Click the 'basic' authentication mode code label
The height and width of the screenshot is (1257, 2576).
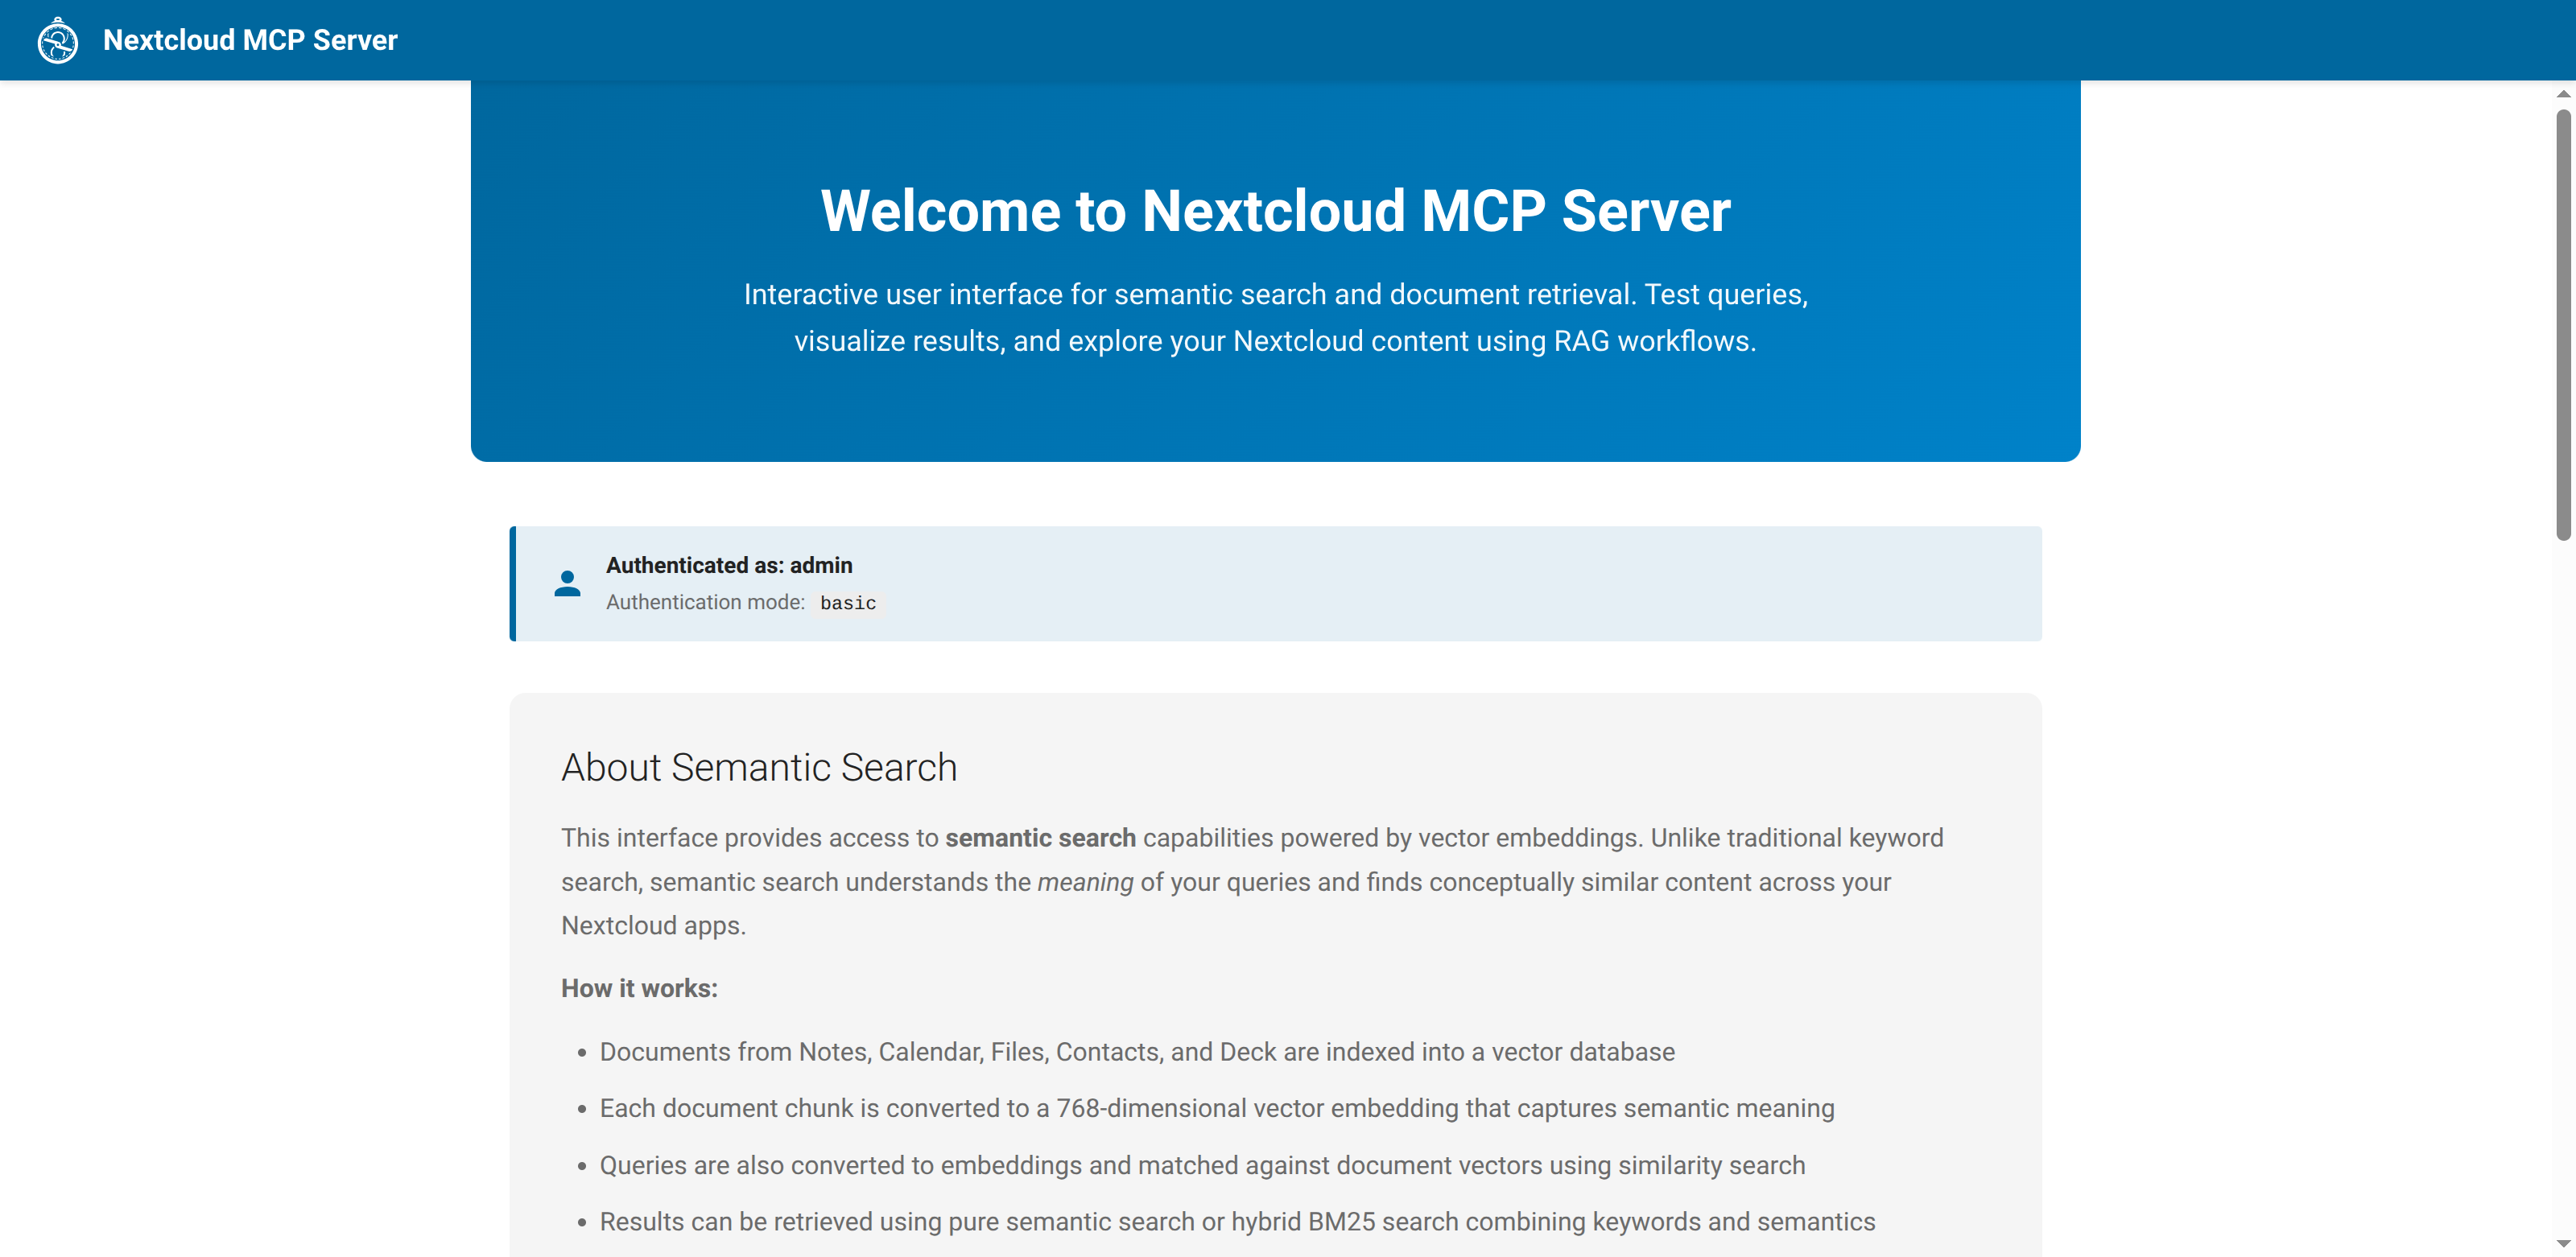[848, 603]
